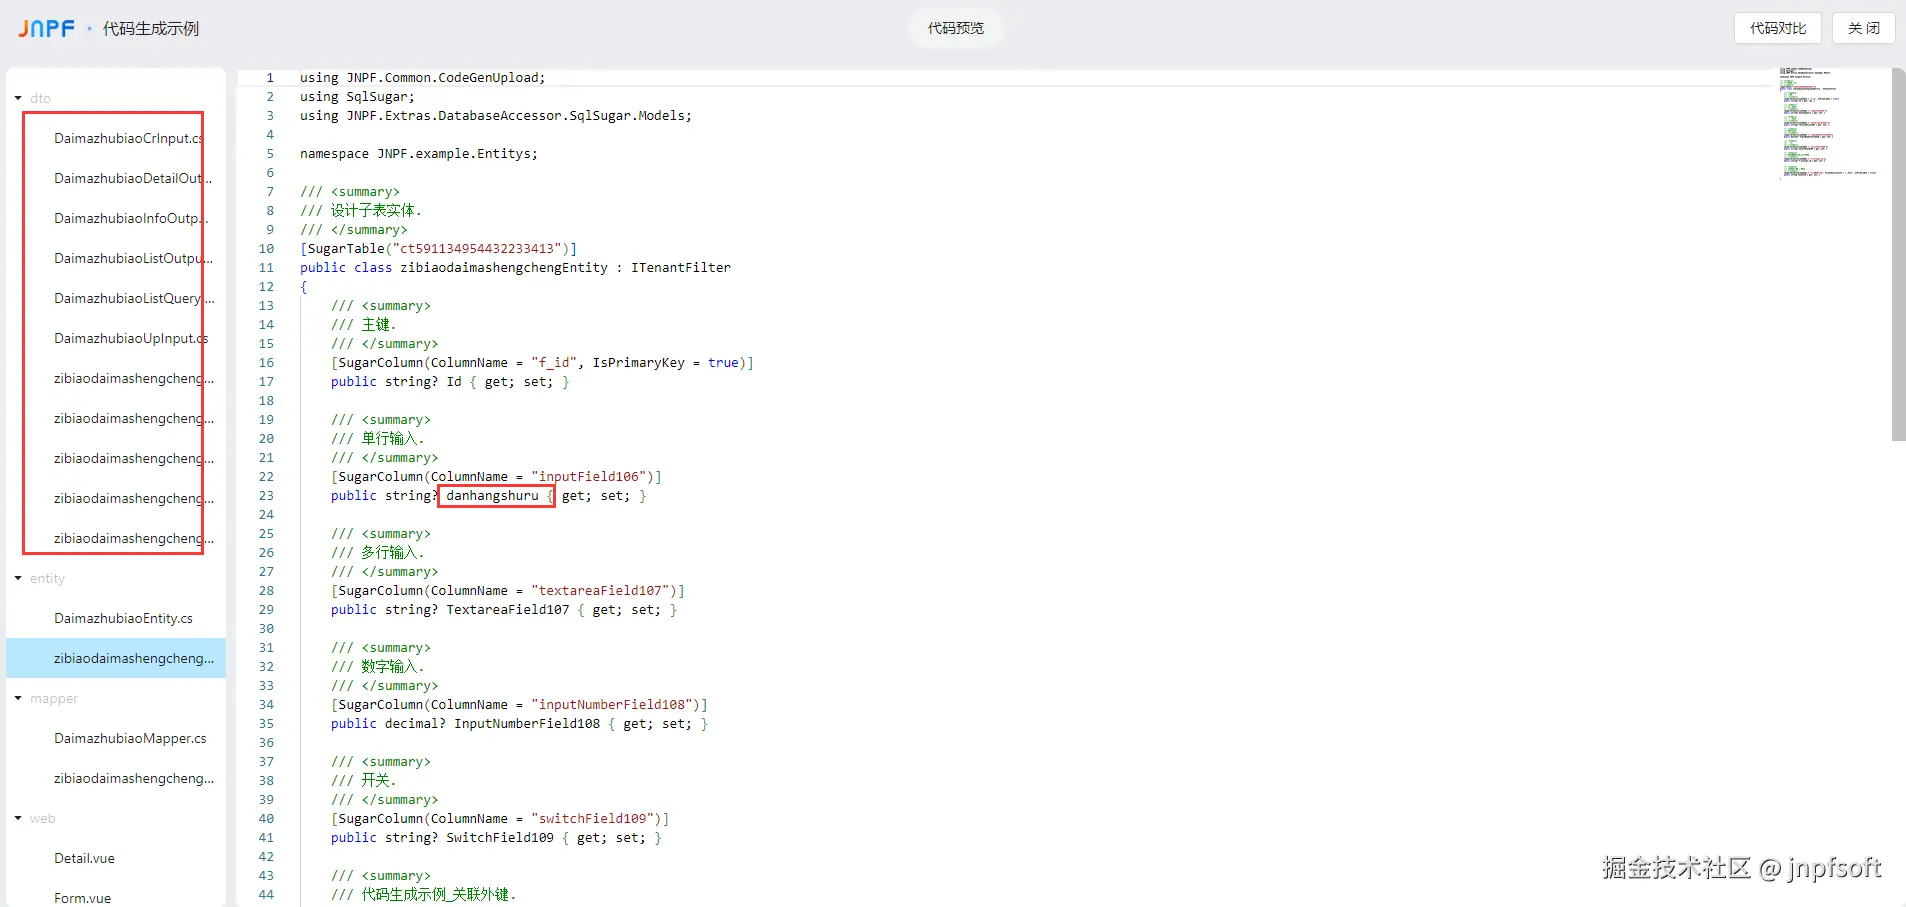Open the DaimazhubiaoListQuery... file
1906x907 pixels.
(116, 298)
